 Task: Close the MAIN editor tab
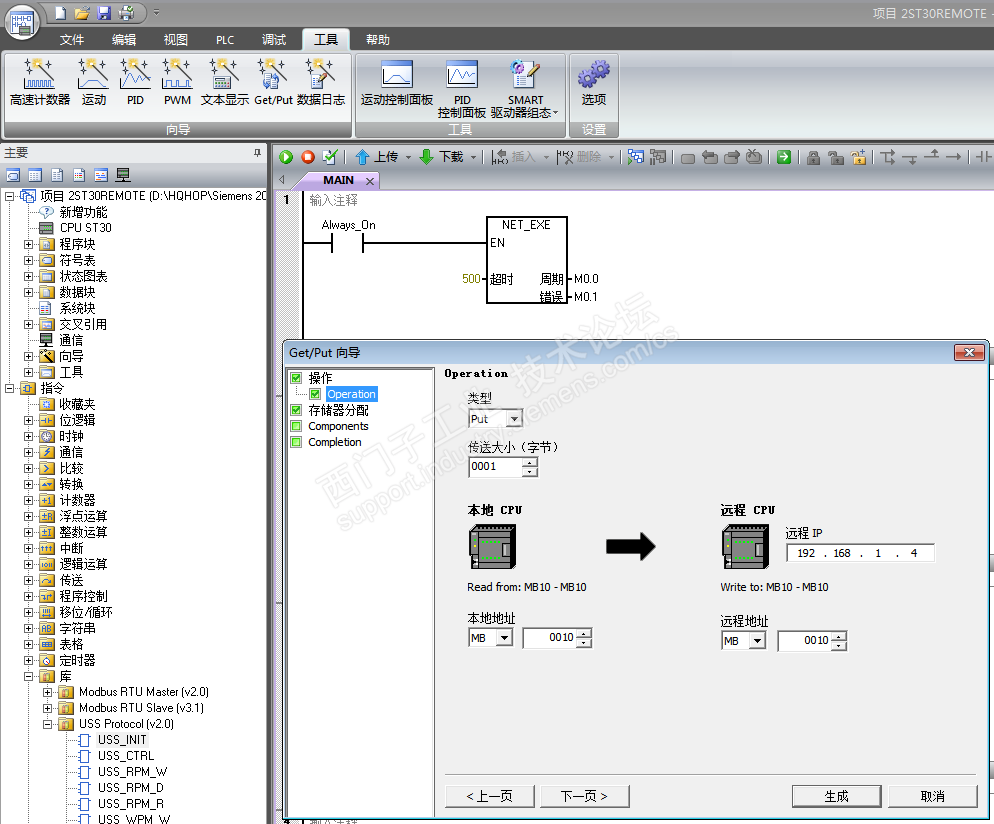tap(370, 181)
